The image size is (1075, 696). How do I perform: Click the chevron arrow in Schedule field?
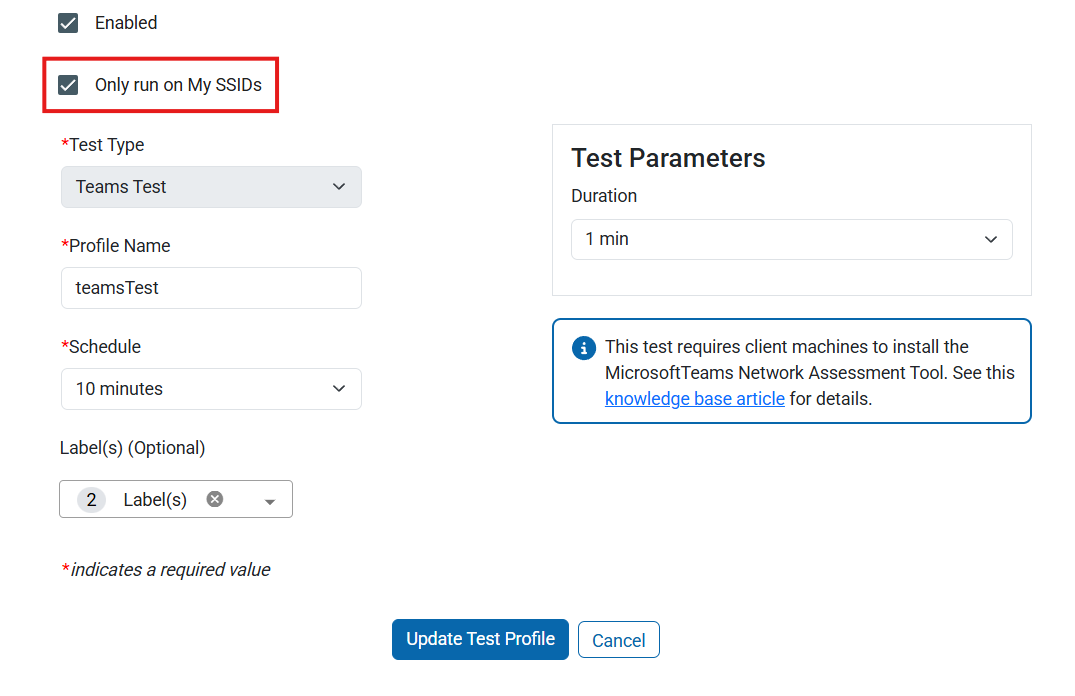[339, 389]
